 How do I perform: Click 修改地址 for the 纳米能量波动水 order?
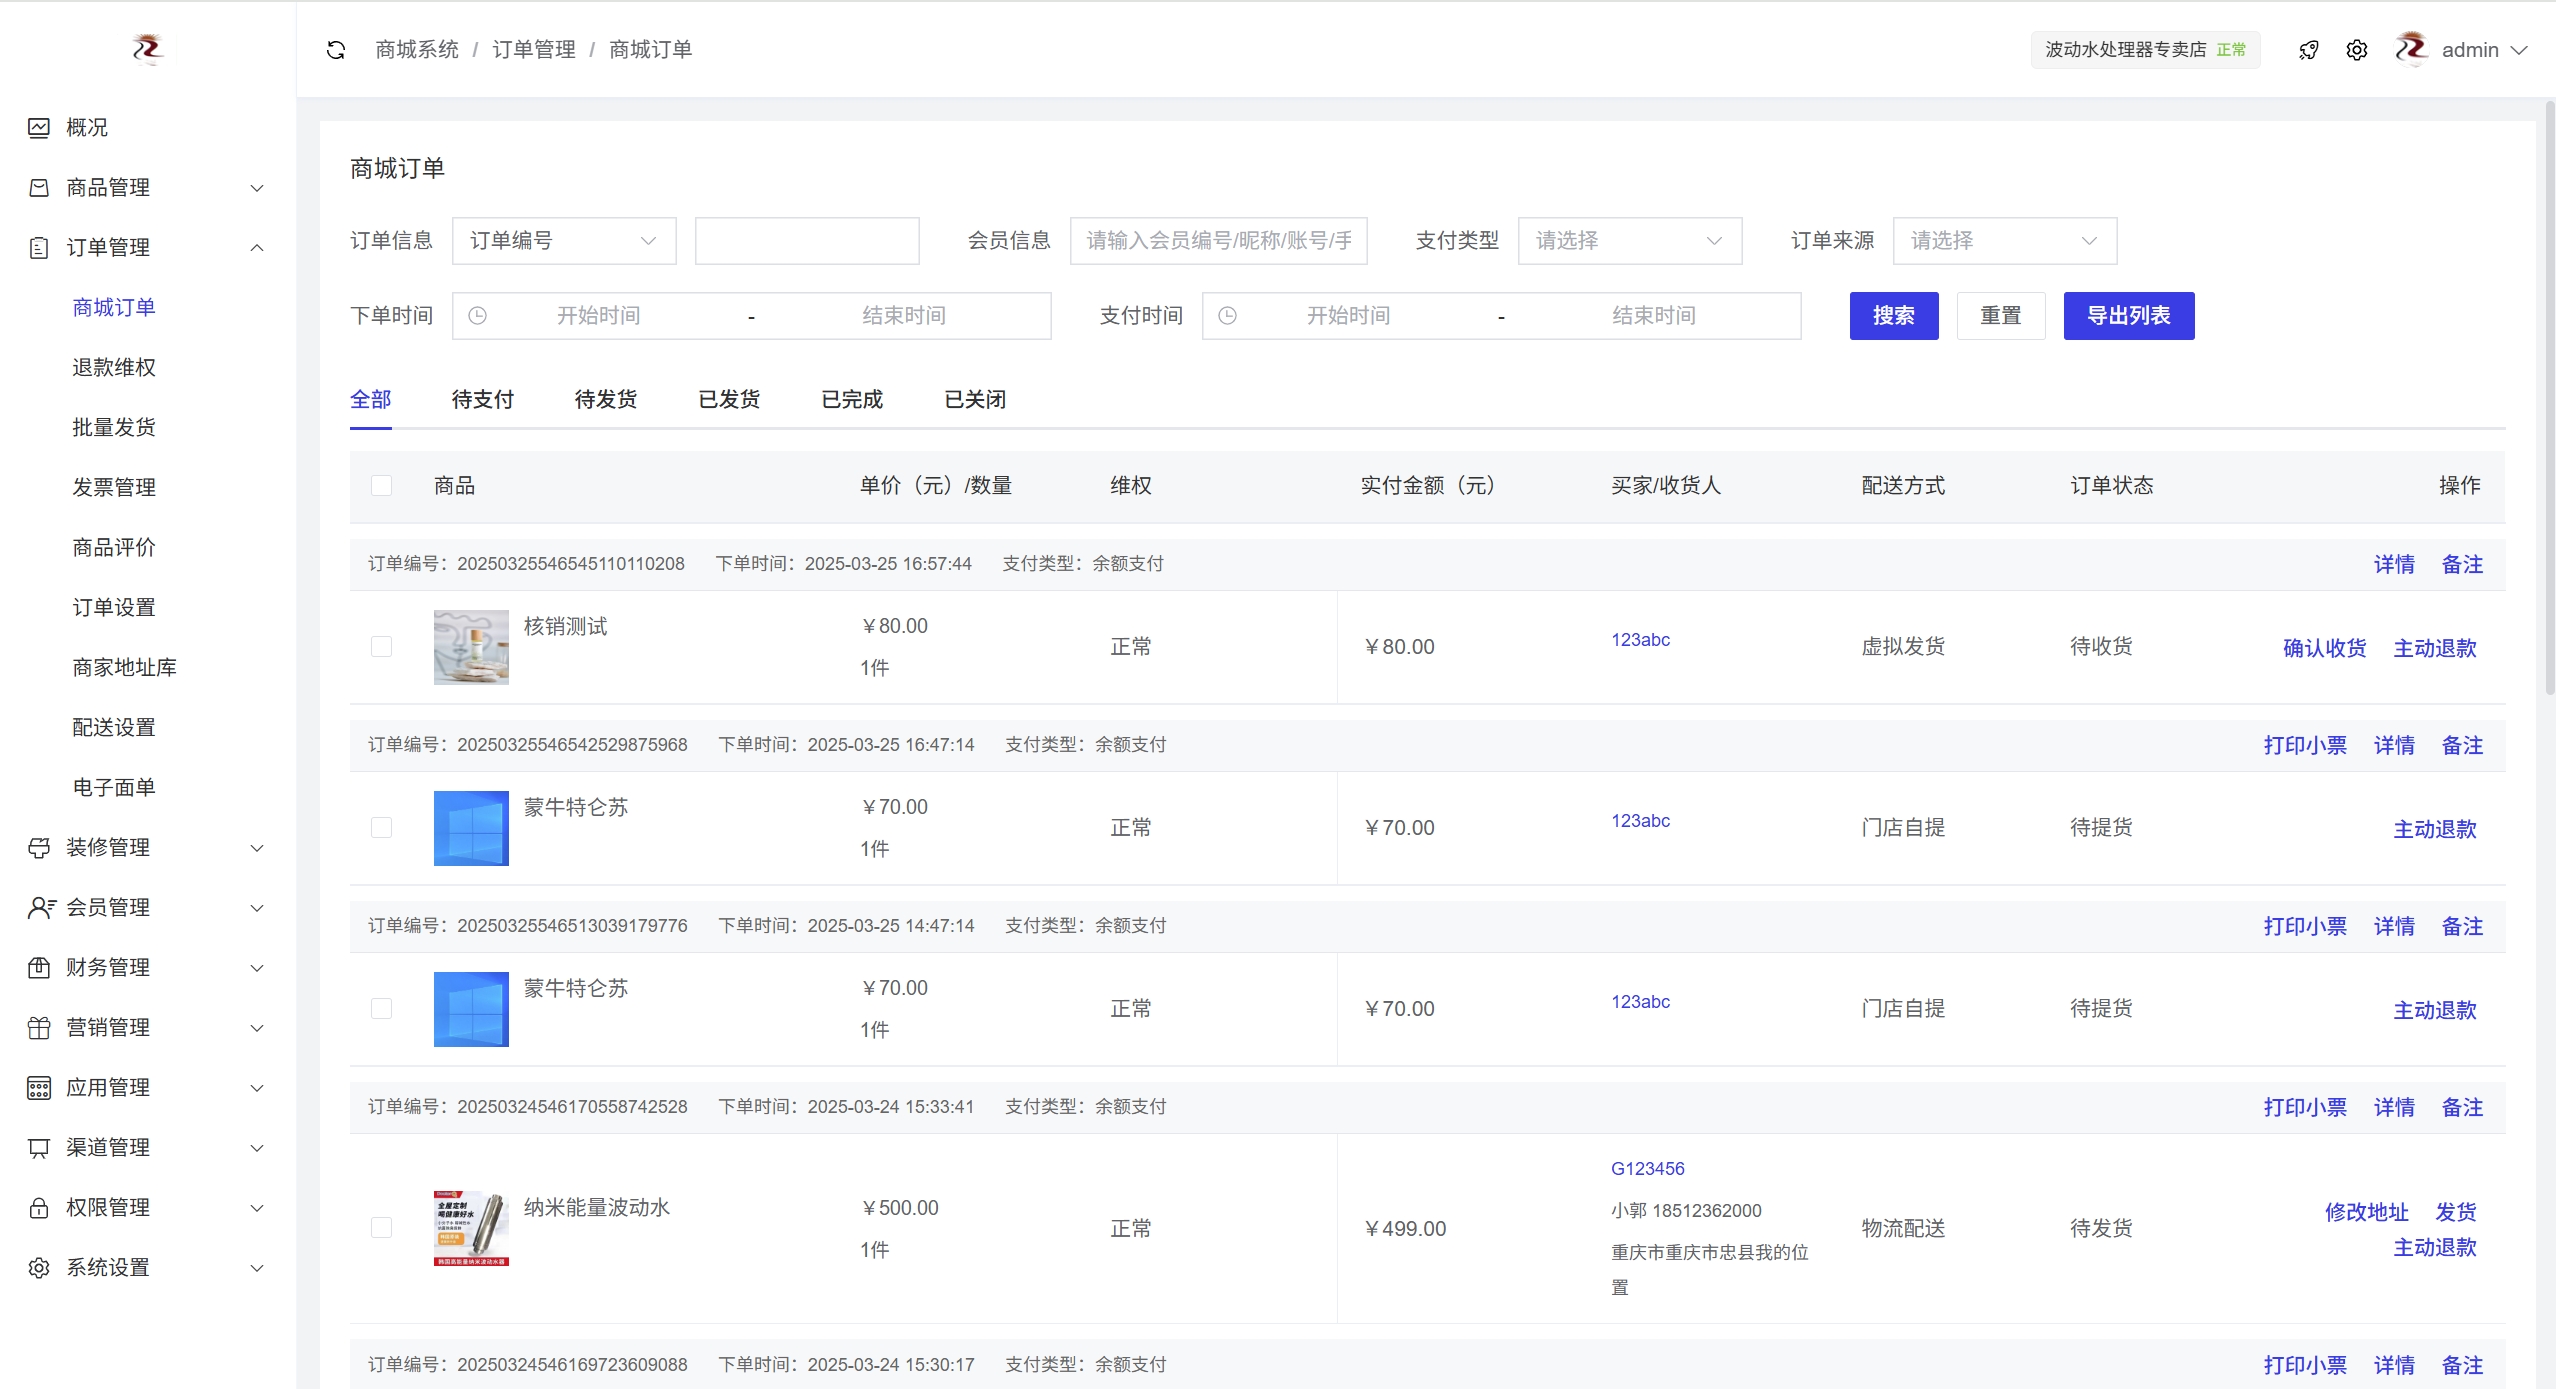coord(2367,1212)
